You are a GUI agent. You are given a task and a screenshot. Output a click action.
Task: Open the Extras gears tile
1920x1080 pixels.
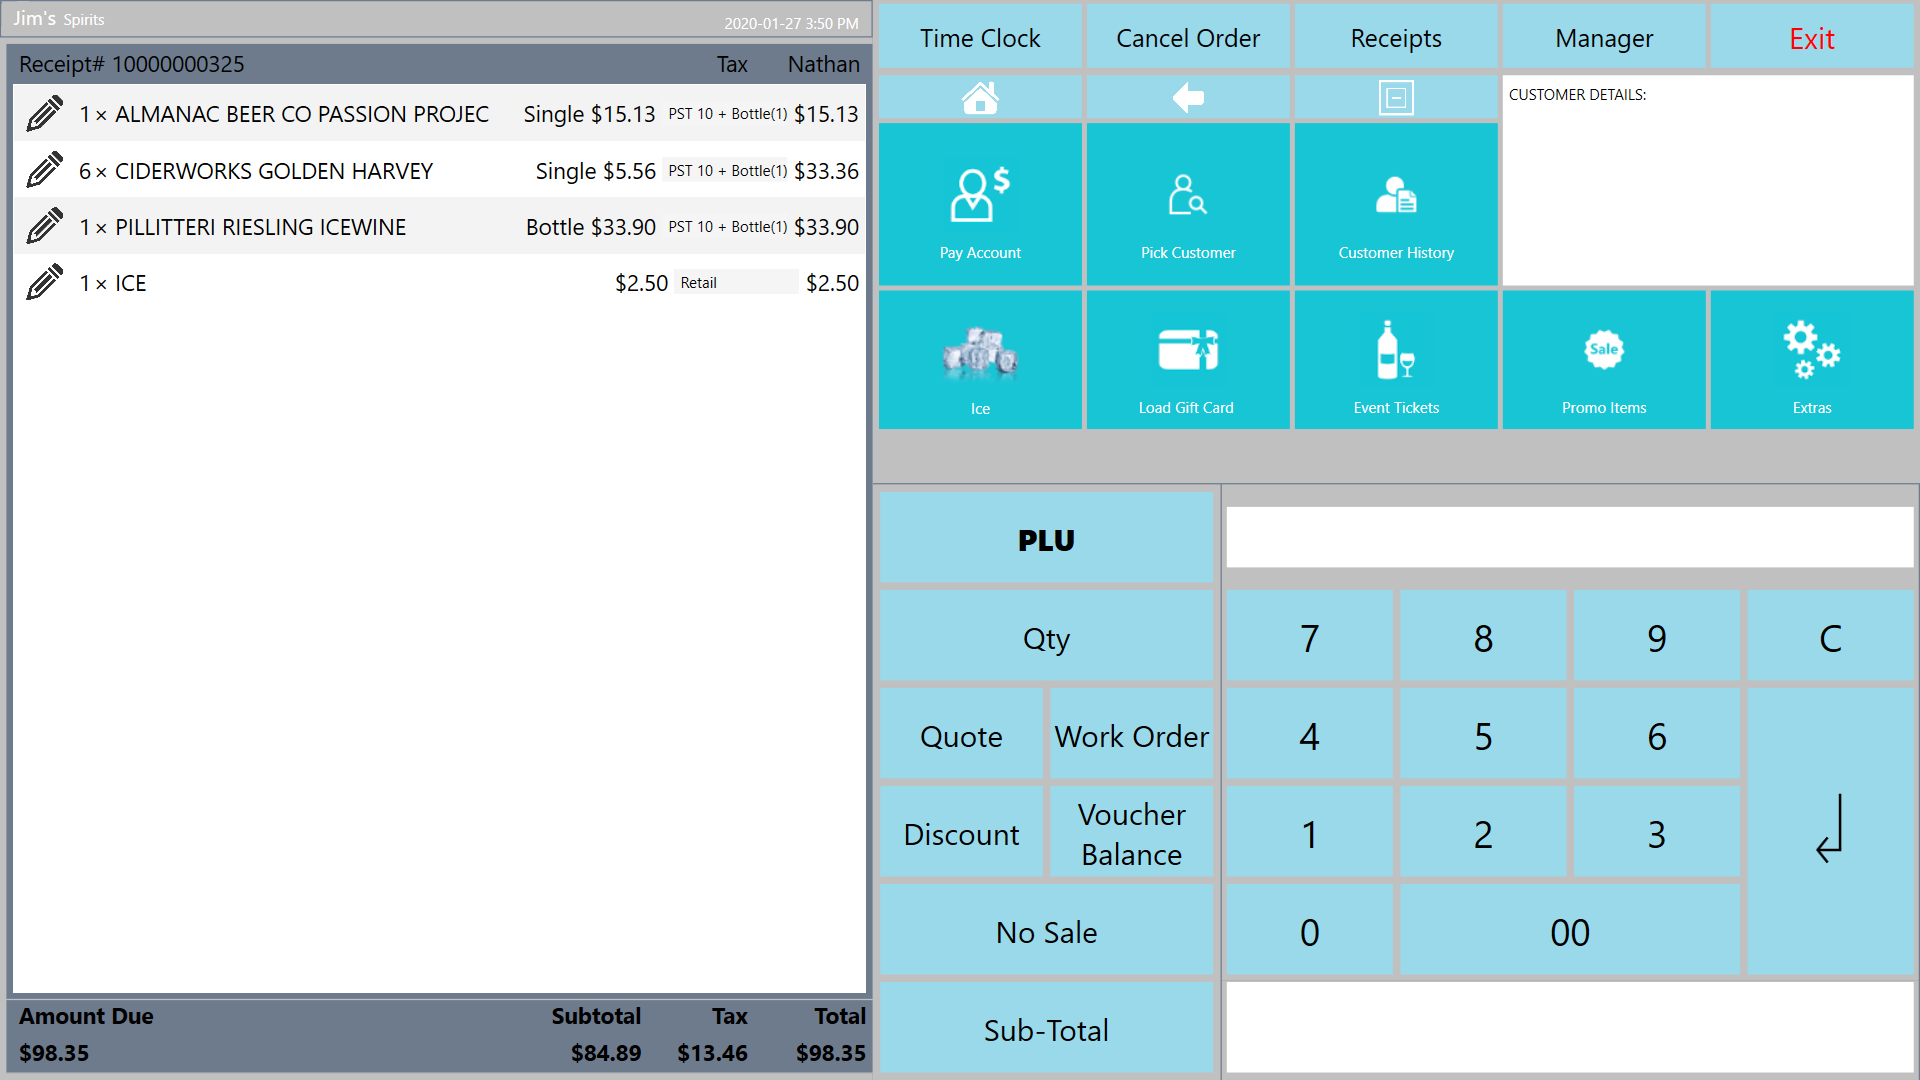pyautogui.click(x=1811, y=360)
